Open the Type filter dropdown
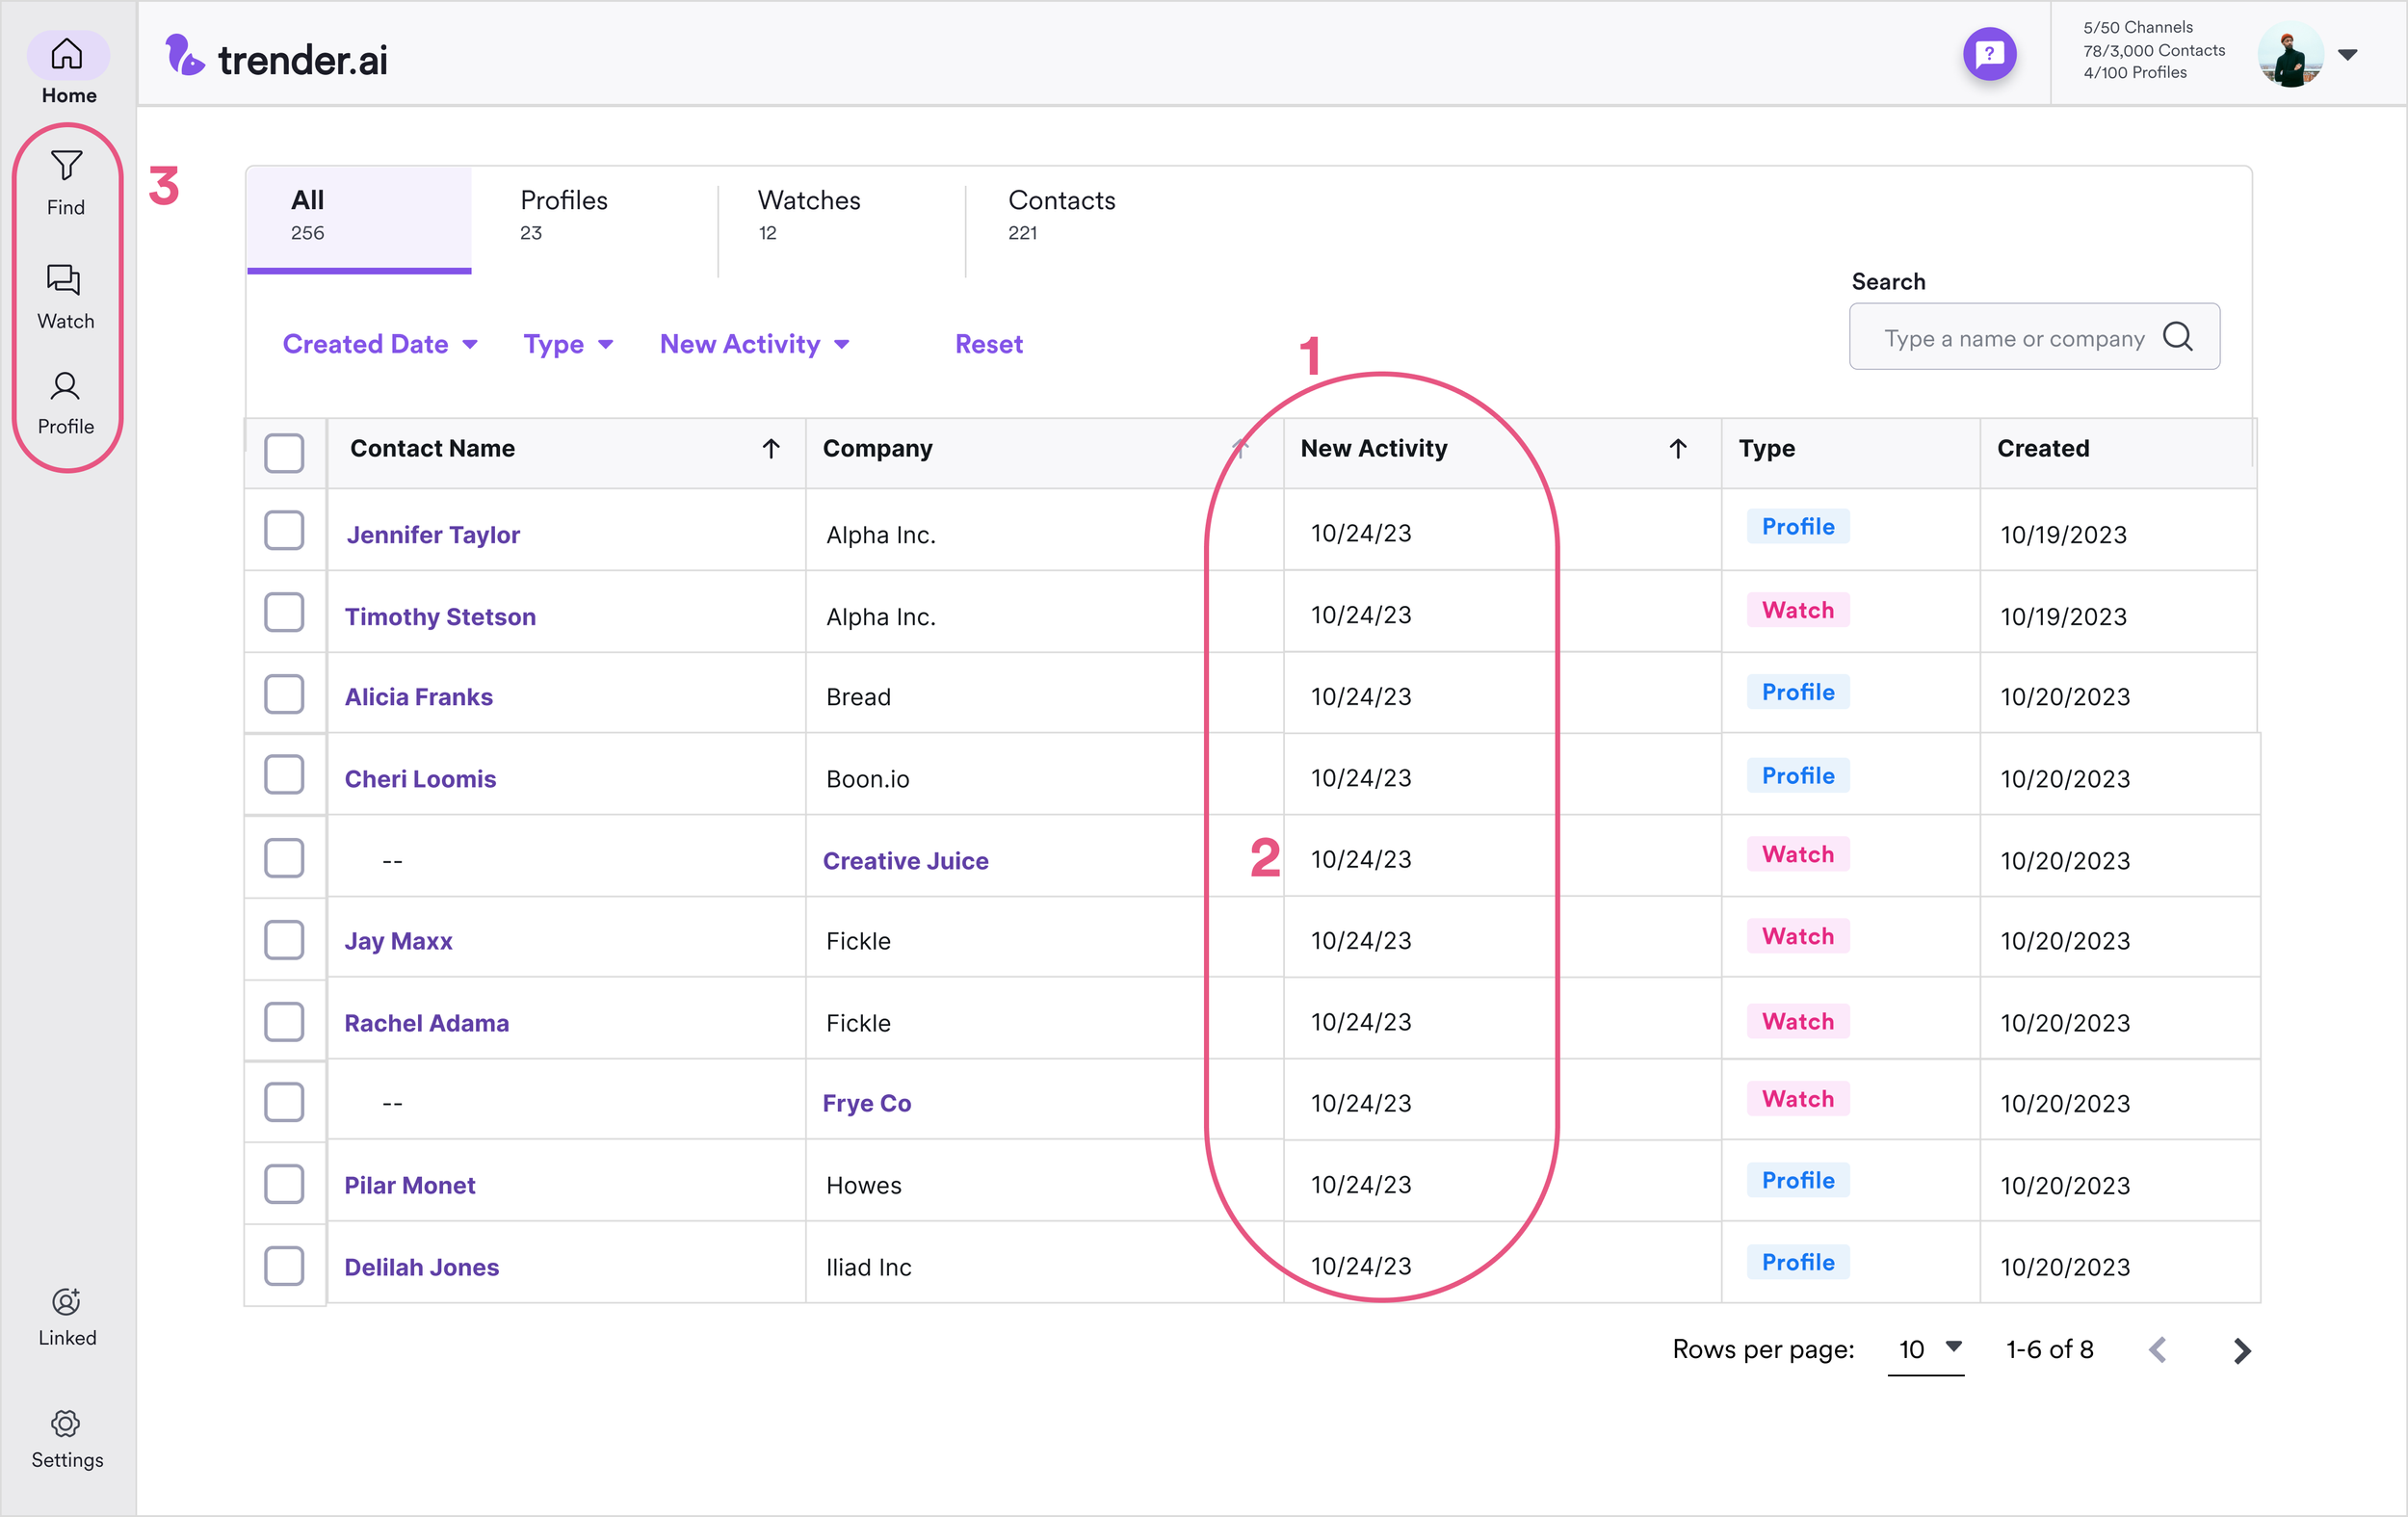This screenshot has height=1517, width=2408. (567, 344)
